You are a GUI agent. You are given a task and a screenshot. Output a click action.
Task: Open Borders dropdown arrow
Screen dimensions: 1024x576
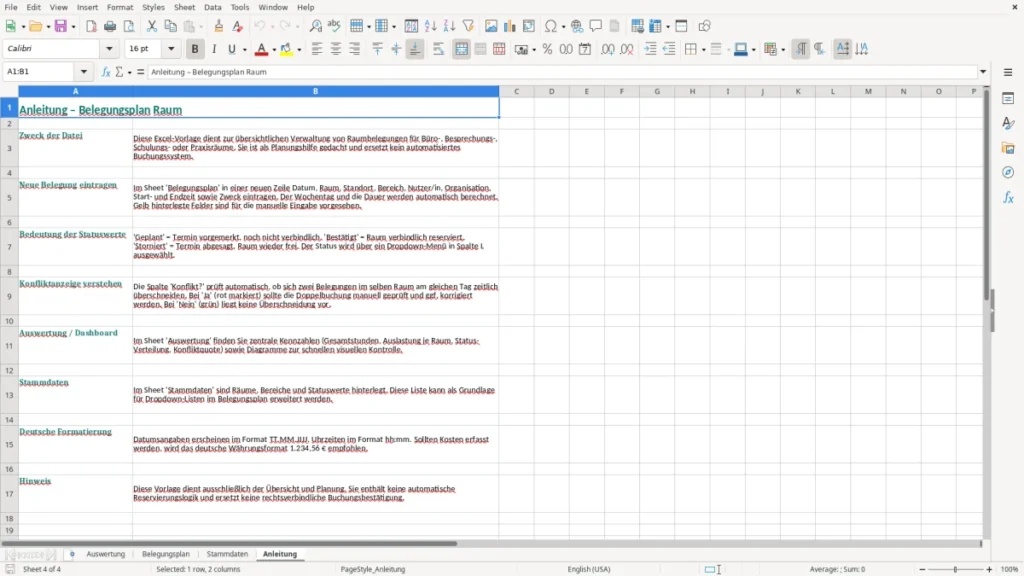pyautogui.click(x=703, y=50)
